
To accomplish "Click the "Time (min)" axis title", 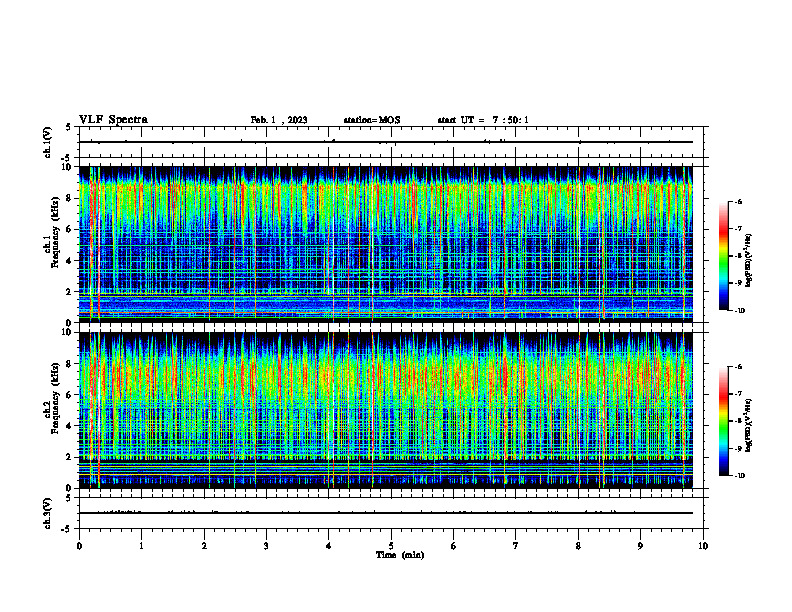I will point(400,555).
